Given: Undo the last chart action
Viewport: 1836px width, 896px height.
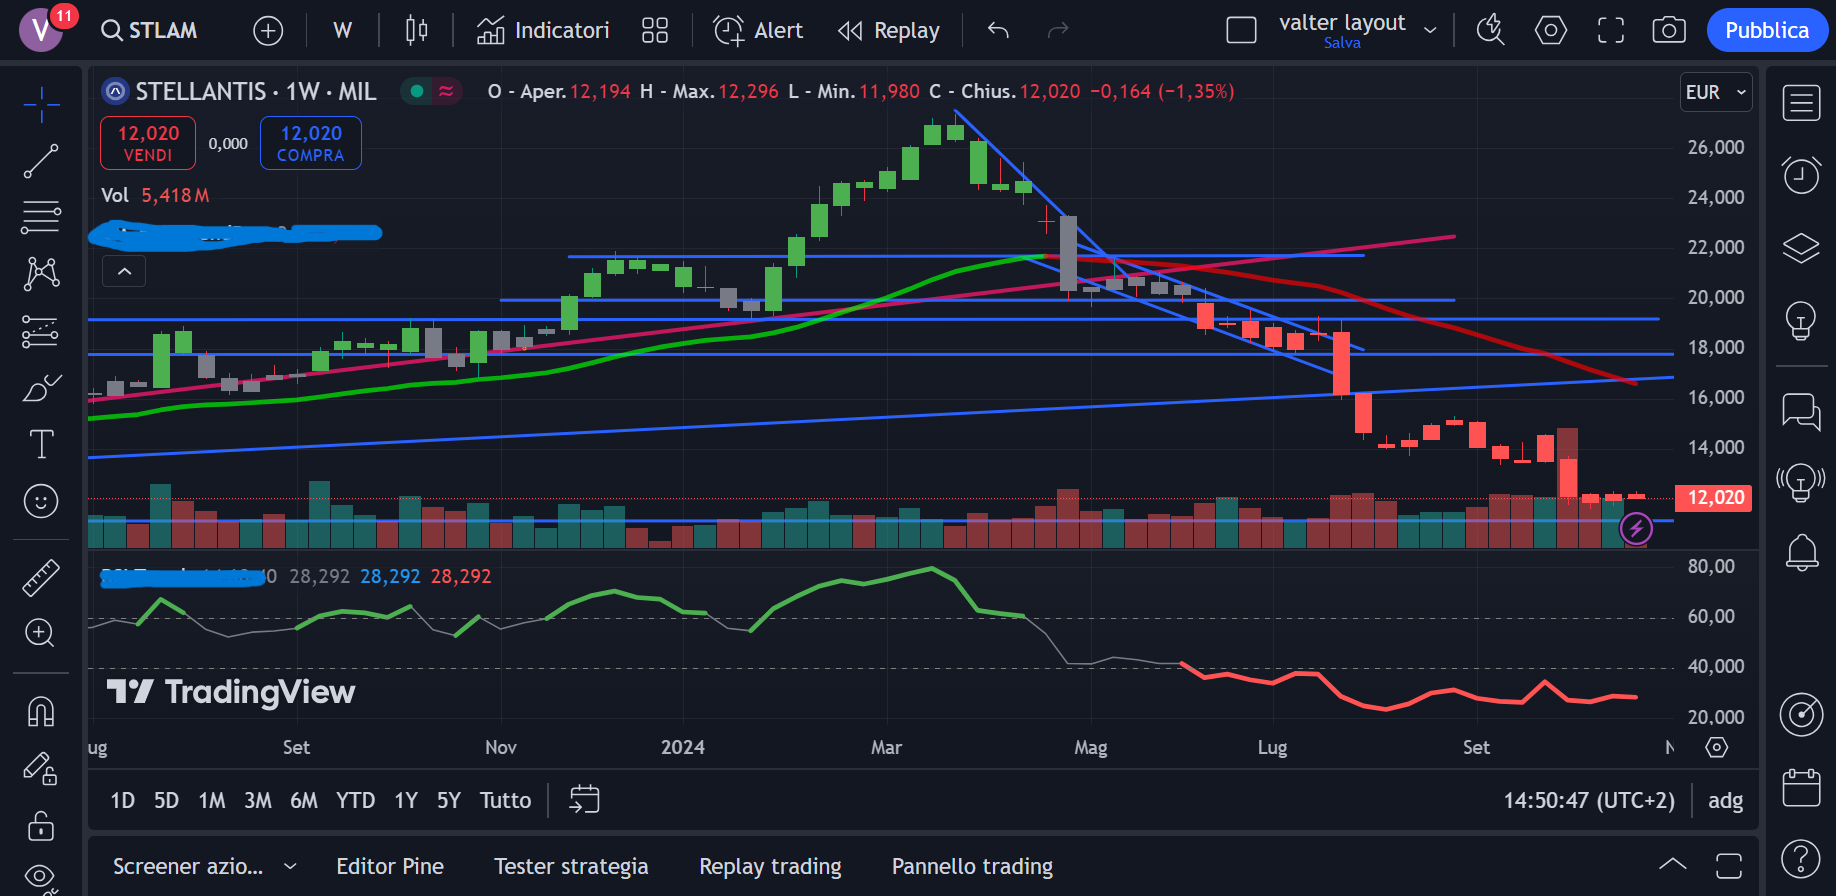Looking at the screenshot, I should point(998,30).
